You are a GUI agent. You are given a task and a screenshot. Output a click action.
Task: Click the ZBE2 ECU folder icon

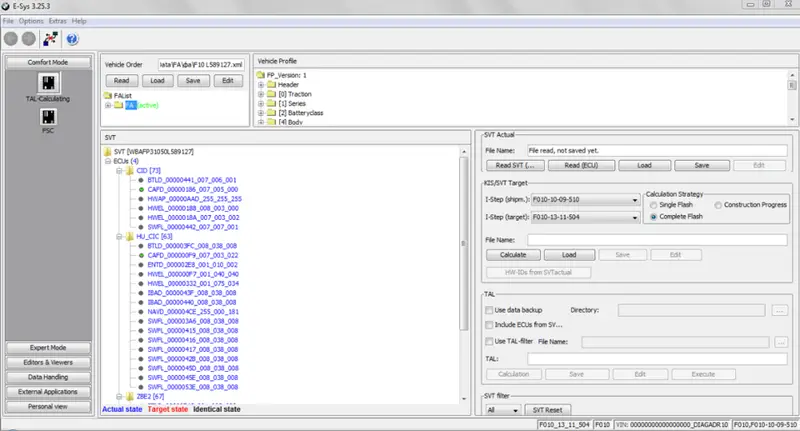click(x=130, y=396)
